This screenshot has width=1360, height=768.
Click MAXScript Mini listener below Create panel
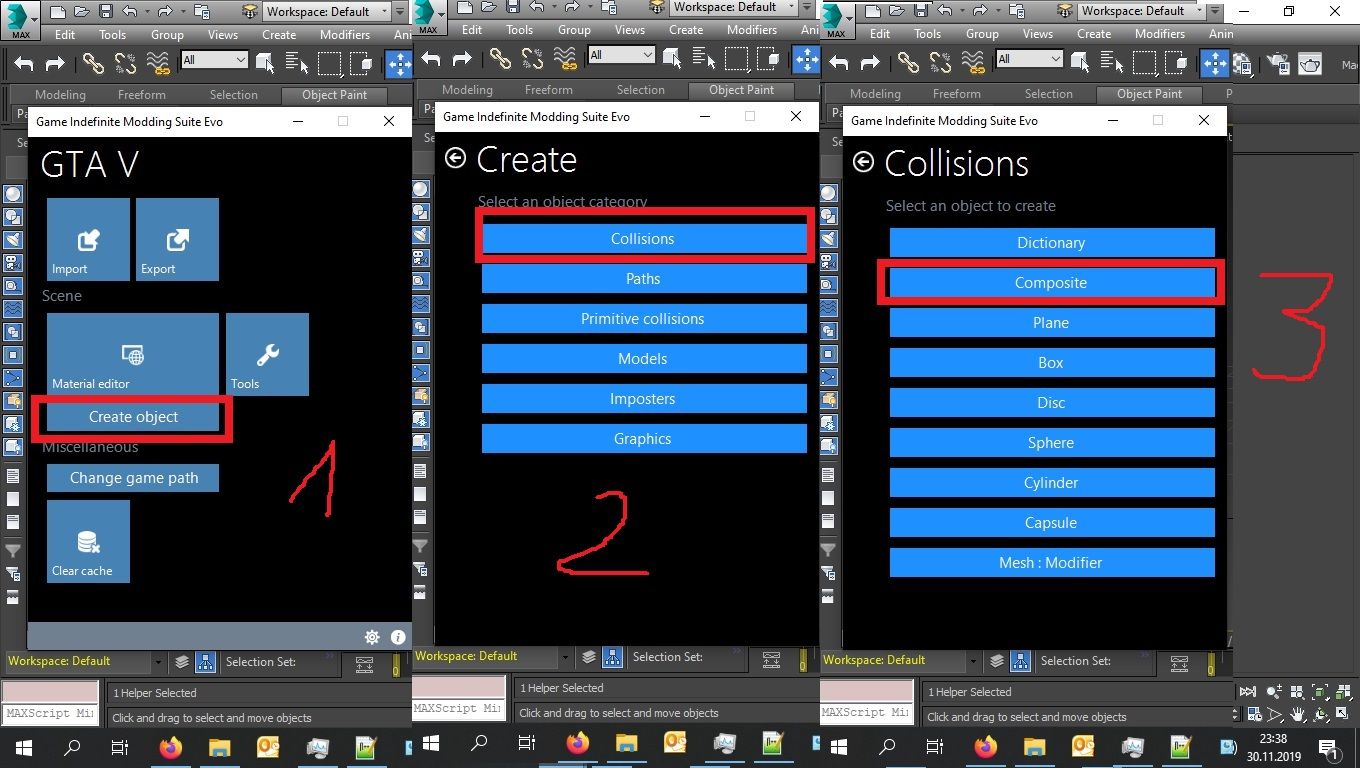[x=458, y=709]
